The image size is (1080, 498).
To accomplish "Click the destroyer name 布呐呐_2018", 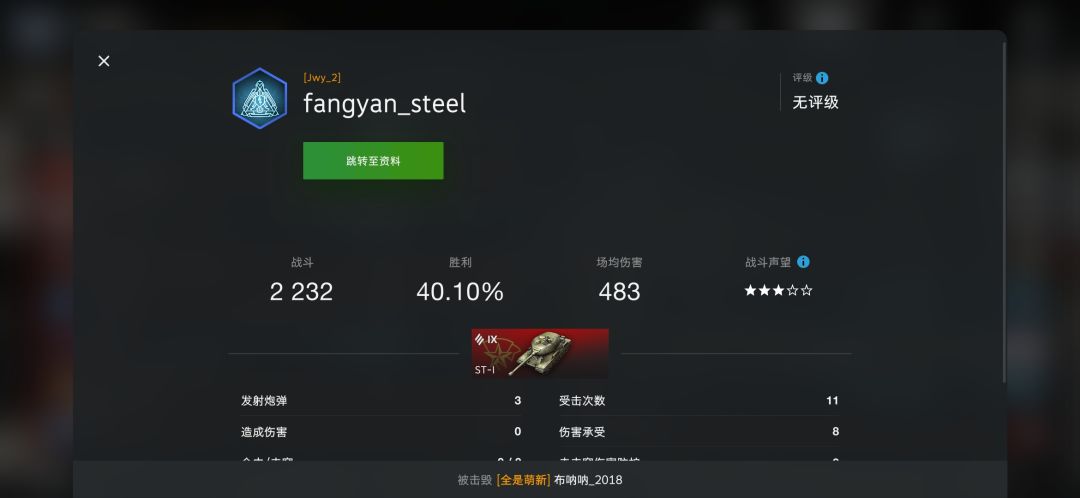I will pyautogui.click(x=588, y=480).
